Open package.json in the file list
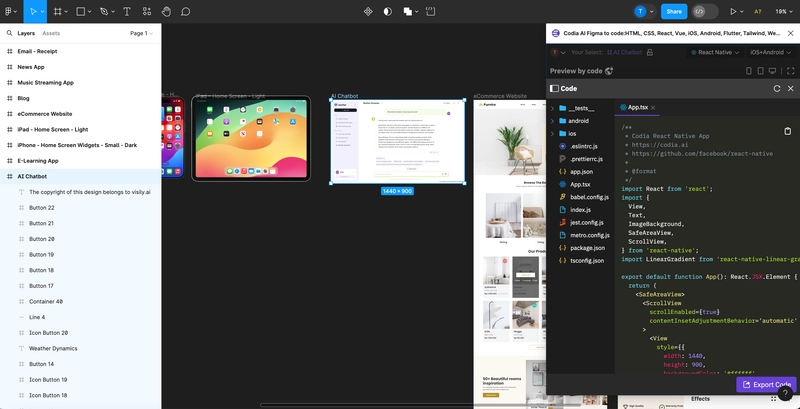This screenshot has width=800, height=409. click(x=586, y=247)
